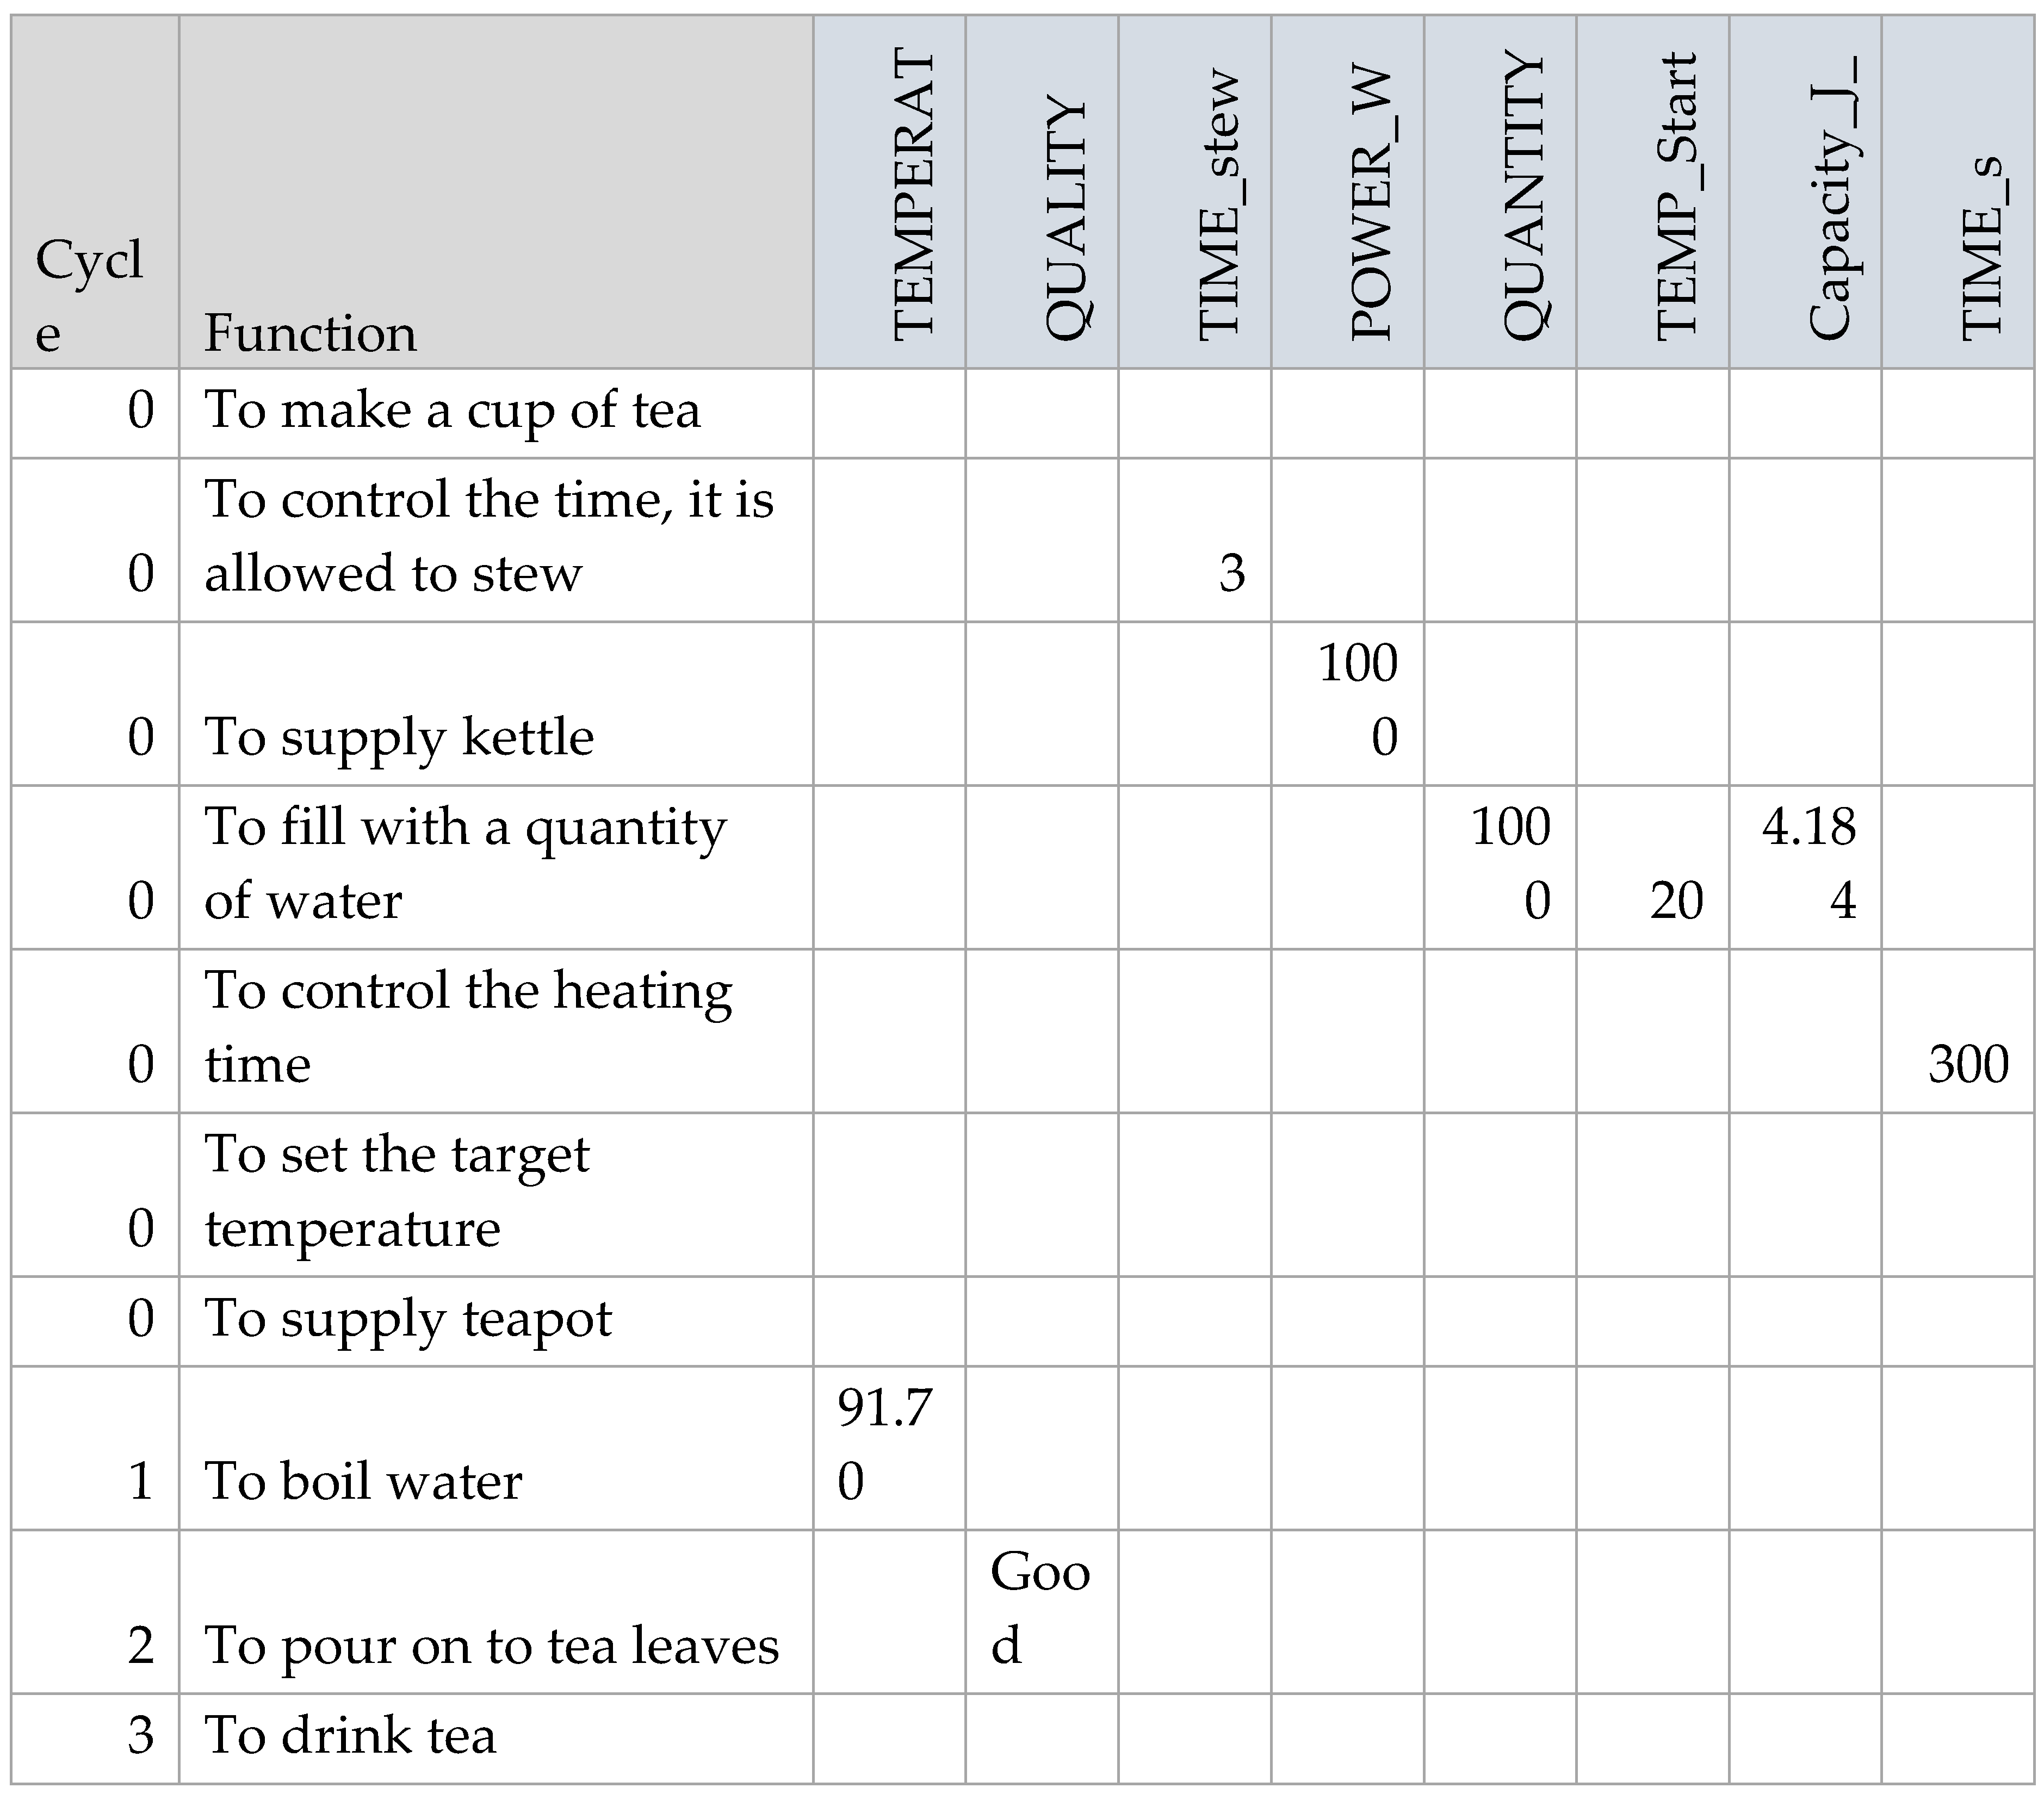Click the 'To supply teapot' cell

pyautogui.click(x=408, y=1319)
